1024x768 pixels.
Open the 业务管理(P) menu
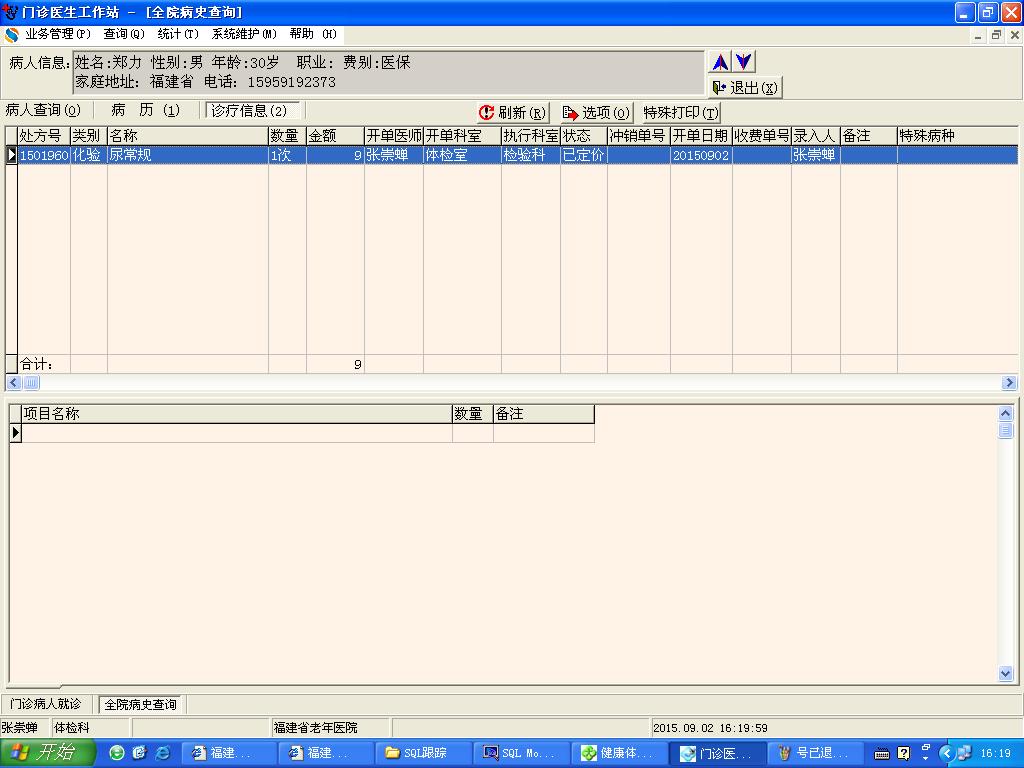point(57,34)
